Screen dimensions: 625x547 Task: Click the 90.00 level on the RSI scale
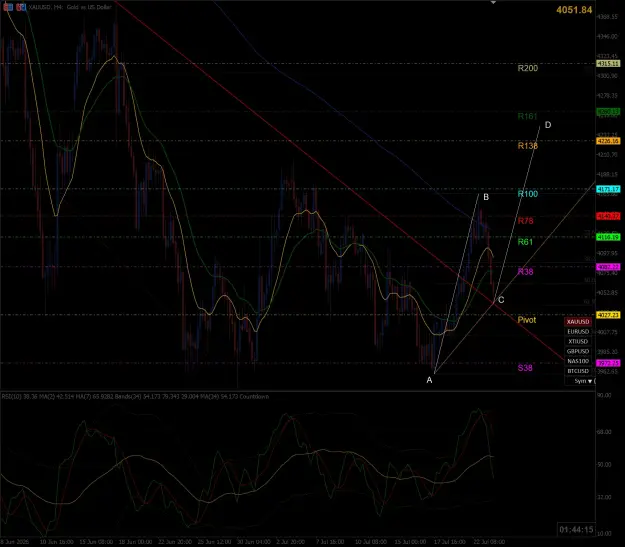click(604, 395)
